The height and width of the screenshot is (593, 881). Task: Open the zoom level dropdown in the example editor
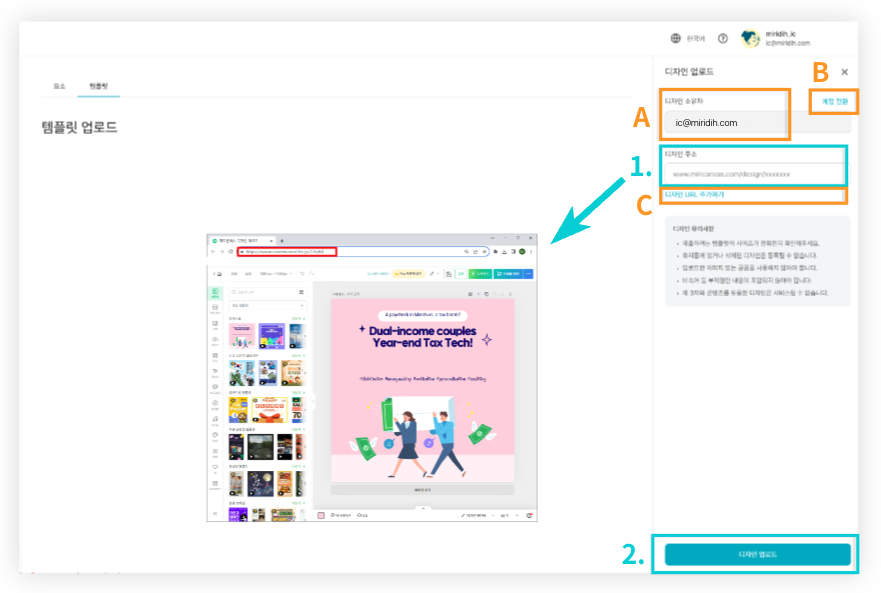[x=504, y=516]
